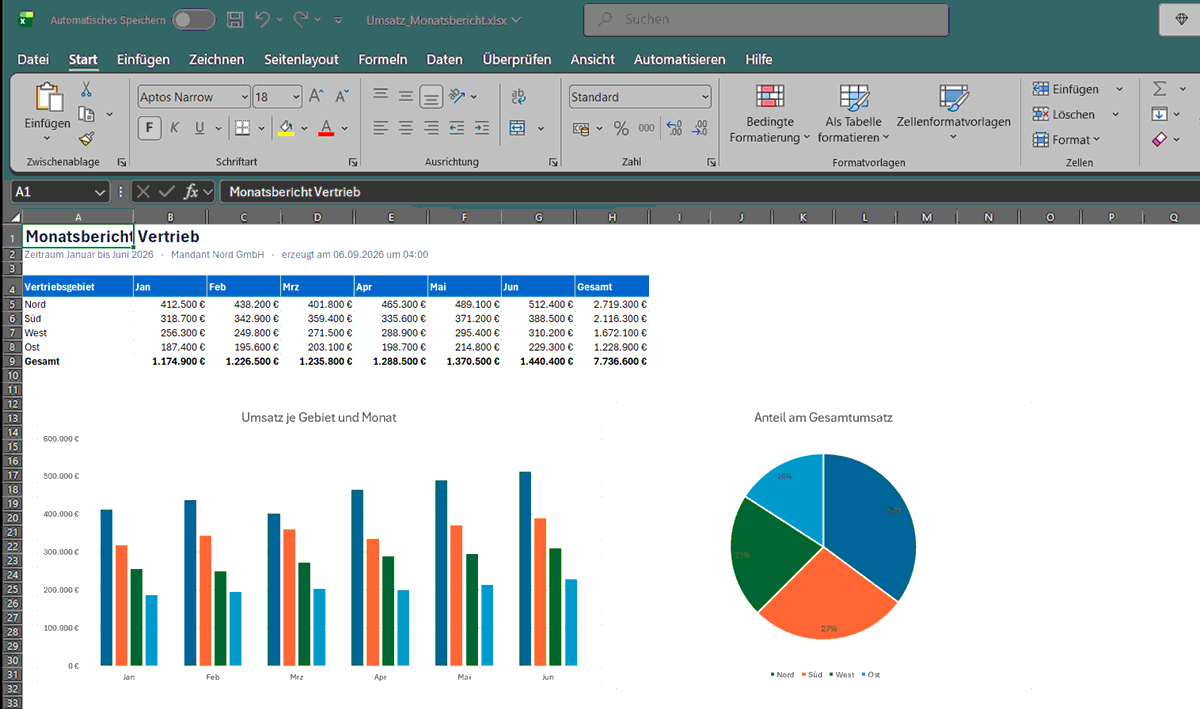Click the font color A icon
This screenshot has width=1200, height=709.
click(325, 128)
